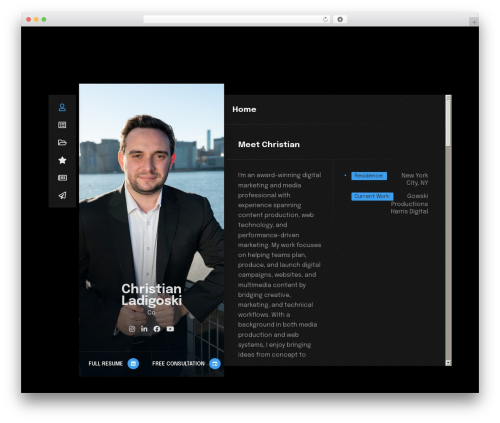
Task: Click the Meet Christian heading
Action: 269,144
